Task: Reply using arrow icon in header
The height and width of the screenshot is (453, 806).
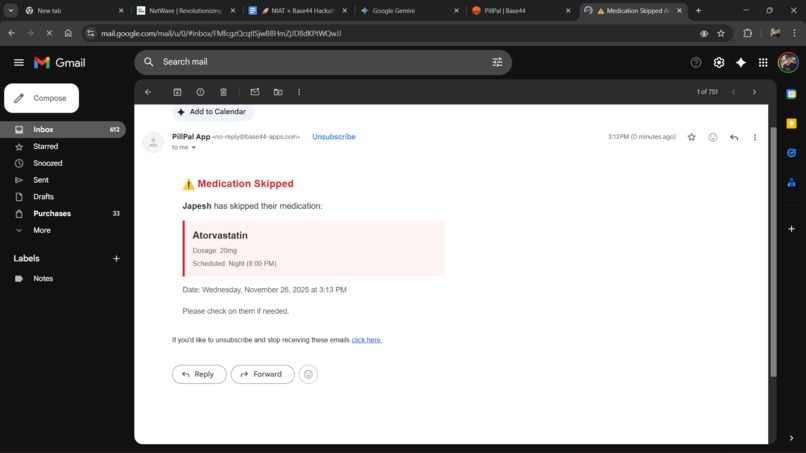Action: click(x=734, y=137)
